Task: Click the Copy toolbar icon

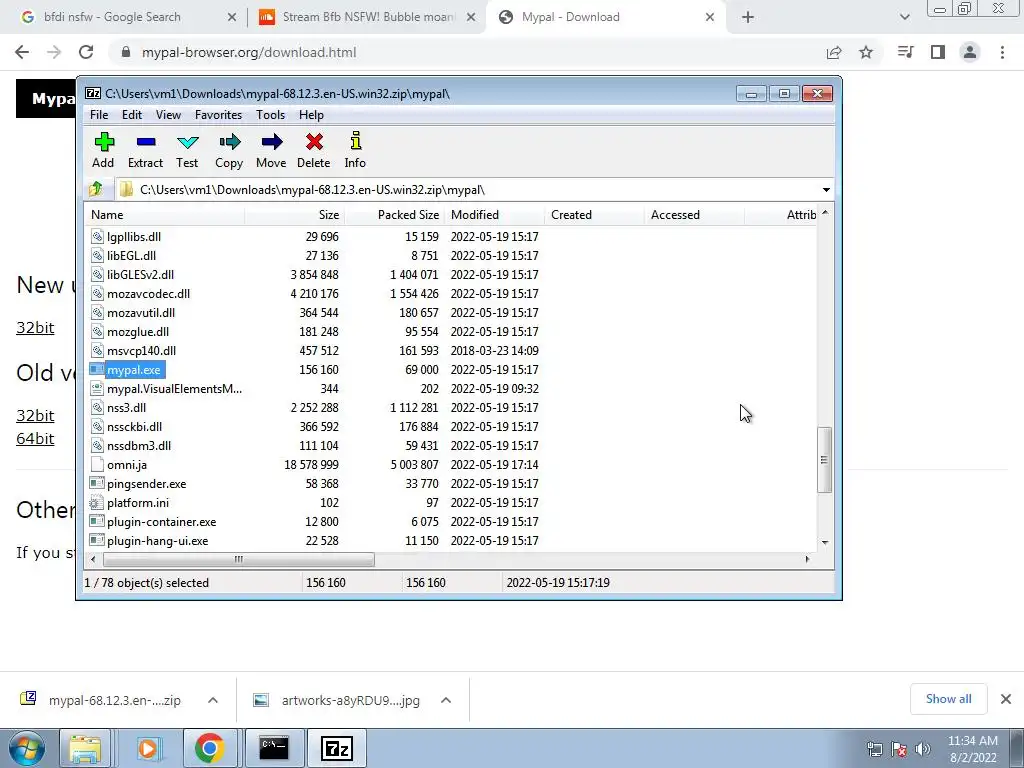Action: pos(229,150)
